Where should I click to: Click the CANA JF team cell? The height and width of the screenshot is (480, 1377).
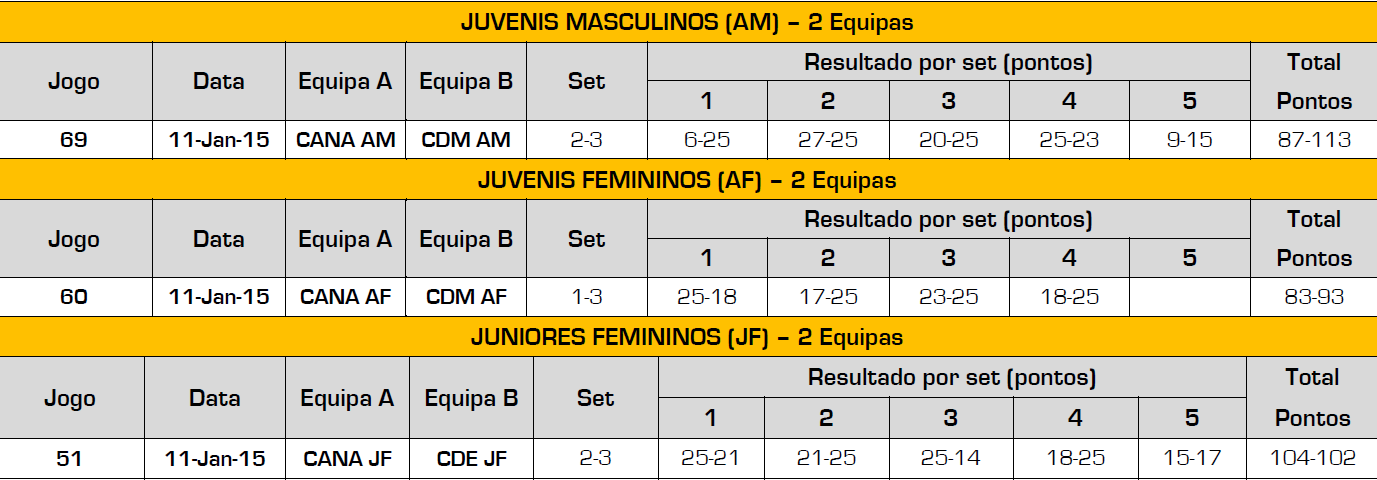347,459
